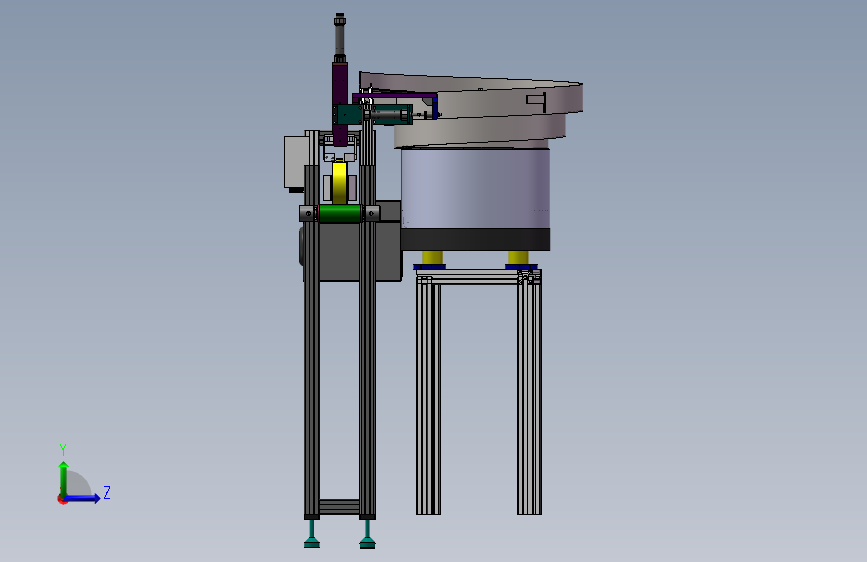The image size is (867, 562).
Task: Select the right yellow rubber mount under the feeder
Action: 518,258
